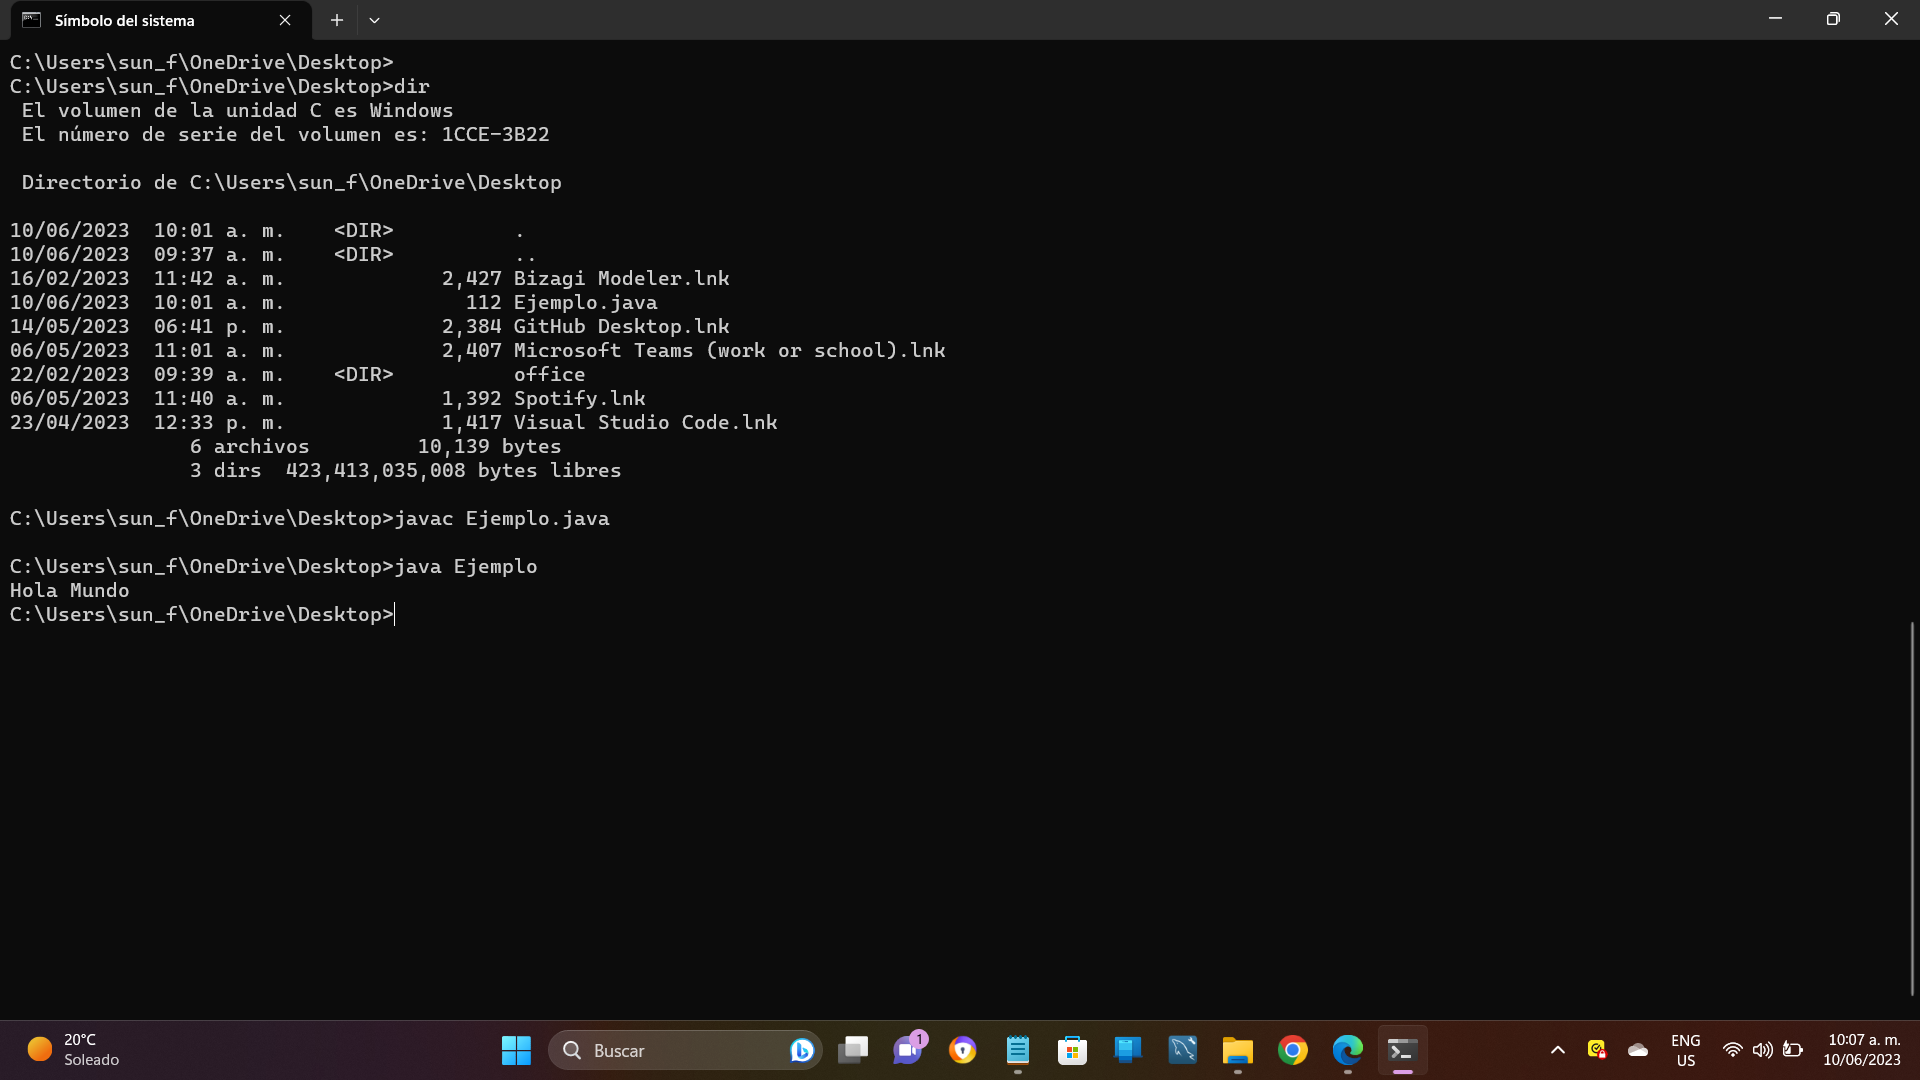Click the 'office' directory entry

(550, 374)
